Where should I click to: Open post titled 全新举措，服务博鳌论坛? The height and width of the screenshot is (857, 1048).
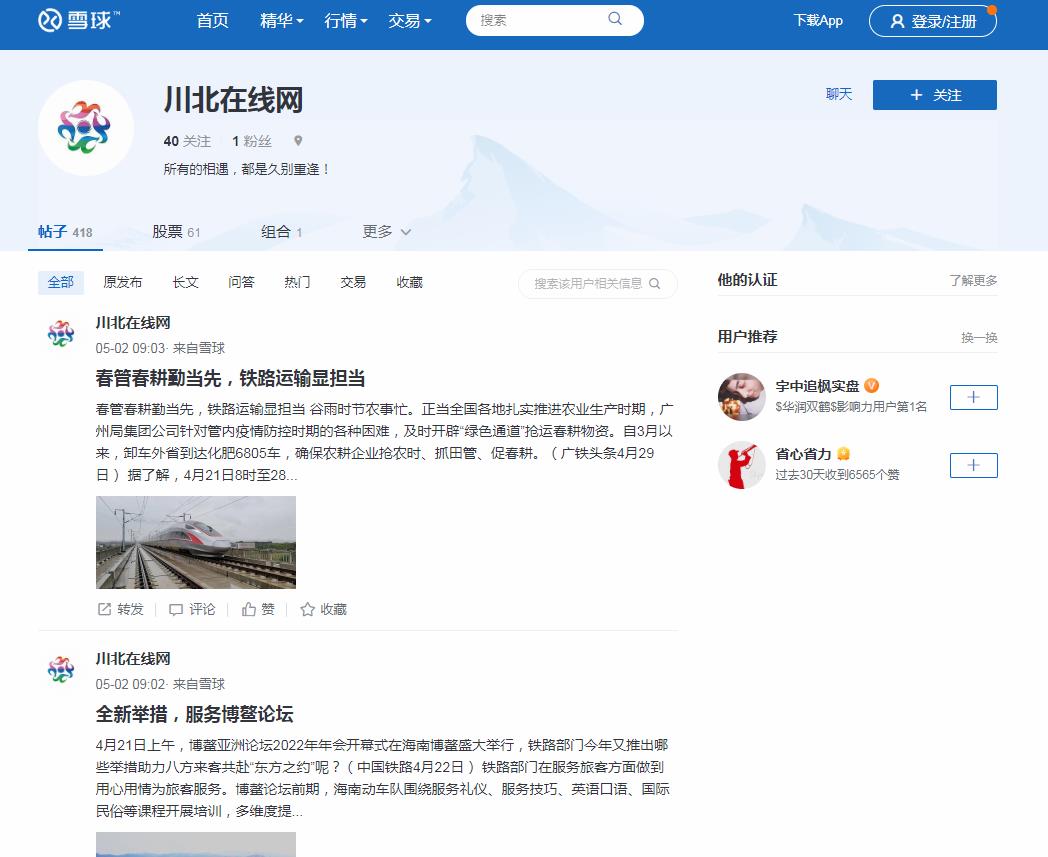[194, 714]
